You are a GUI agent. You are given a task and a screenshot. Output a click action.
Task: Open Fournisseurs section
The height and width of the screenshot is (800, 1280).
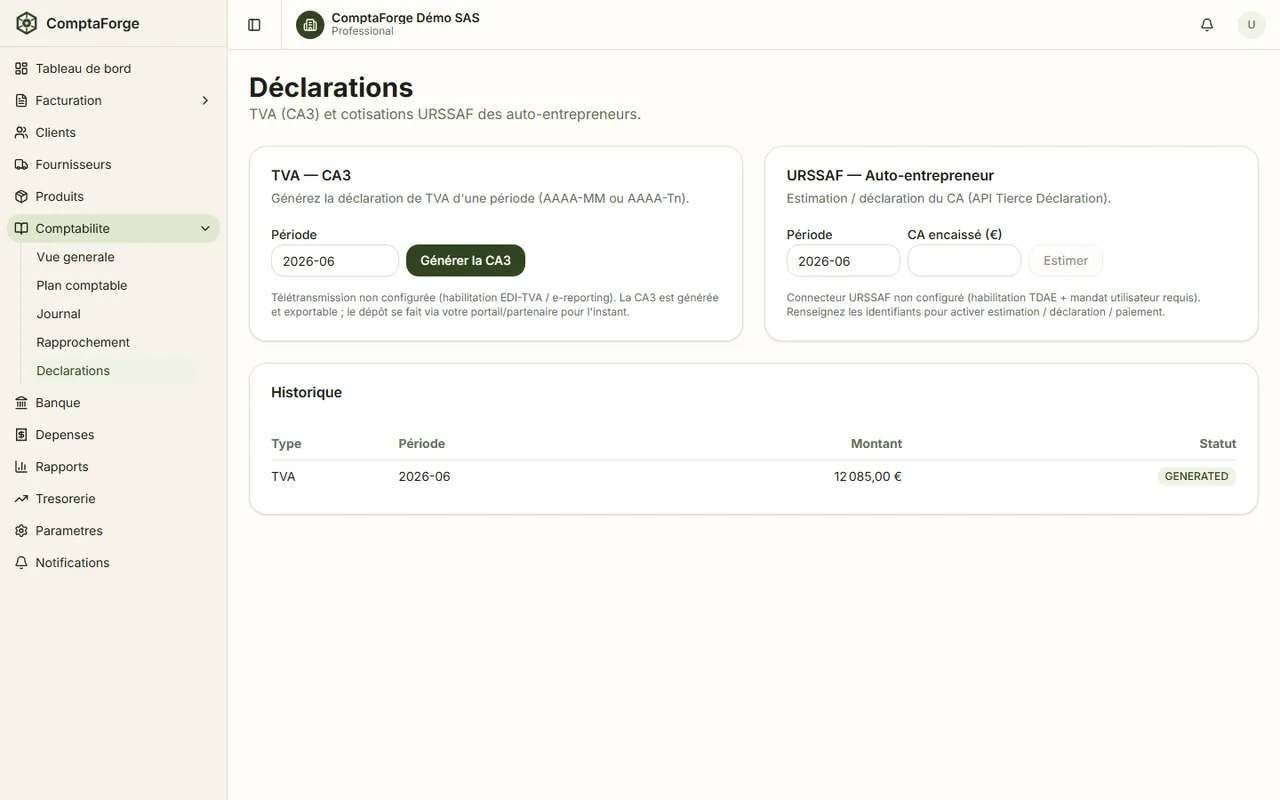113,164
